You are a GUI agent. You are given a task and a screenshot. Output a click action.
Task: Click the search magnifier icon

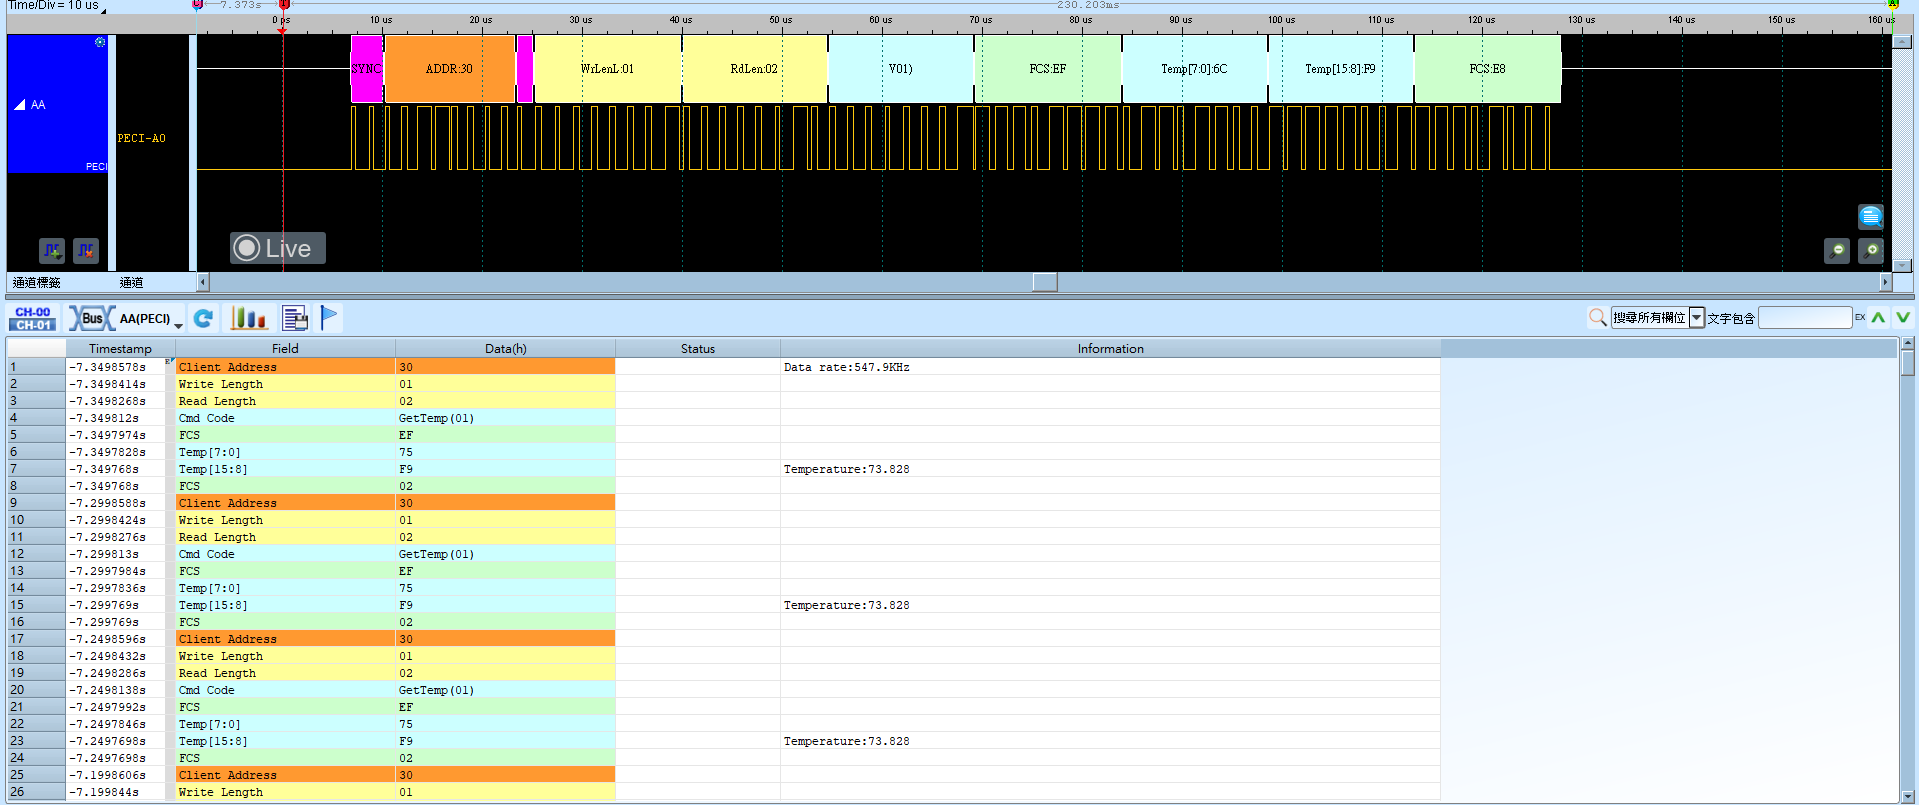1597,318
